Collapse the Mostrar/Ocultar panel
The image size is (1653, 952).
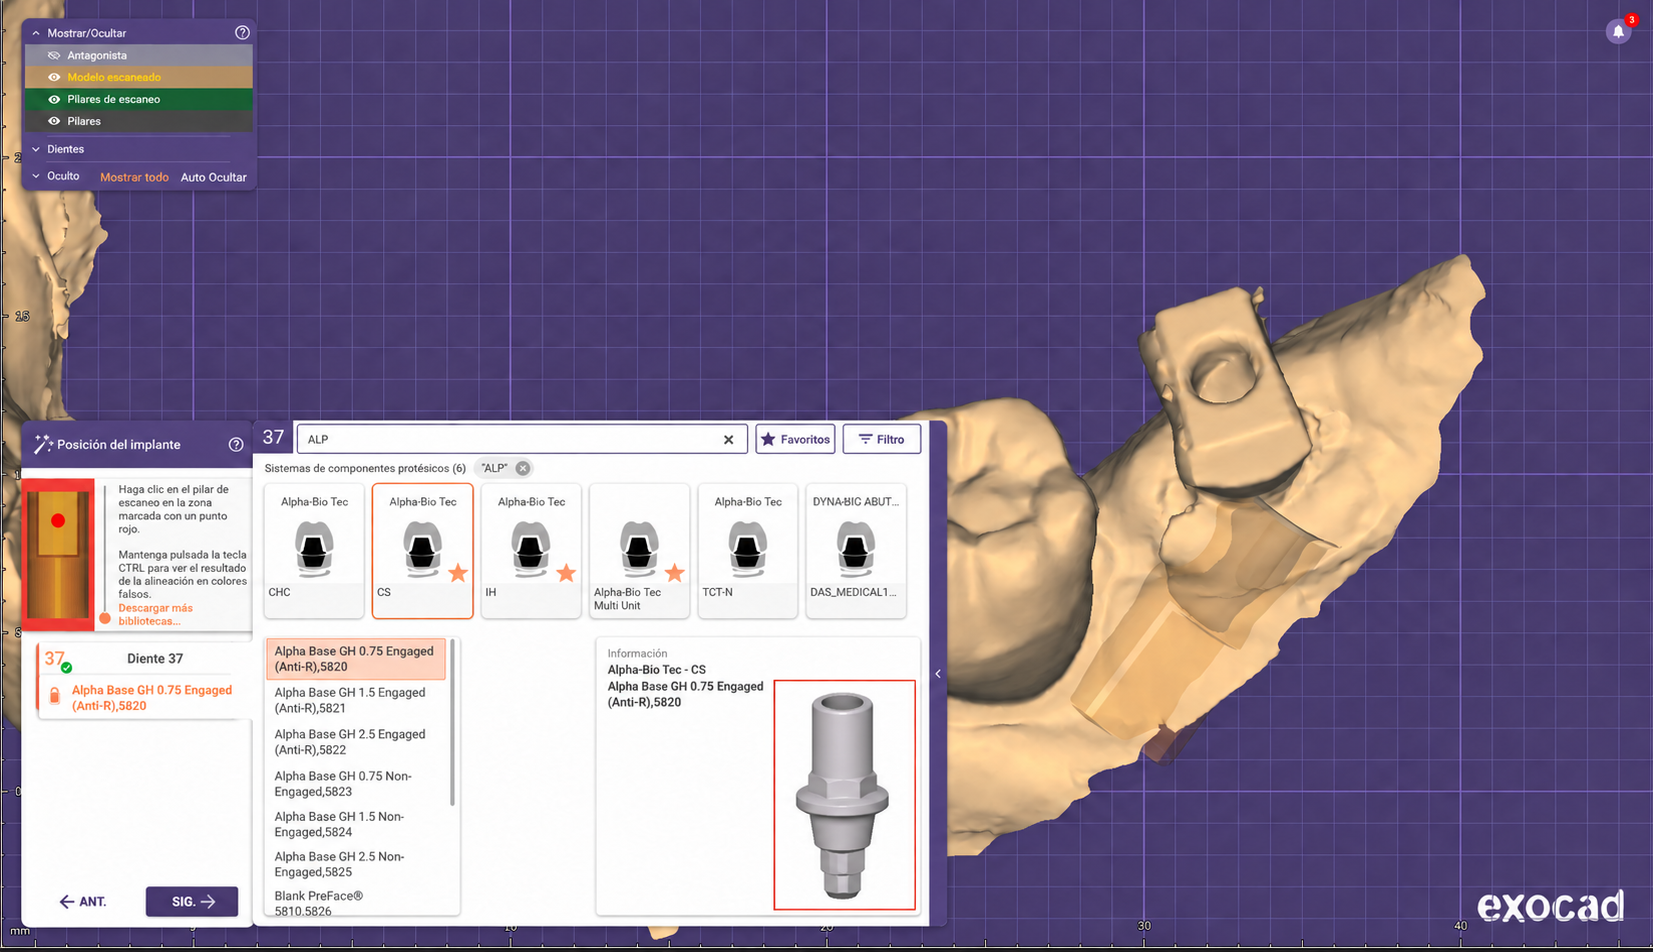point(36,33)
